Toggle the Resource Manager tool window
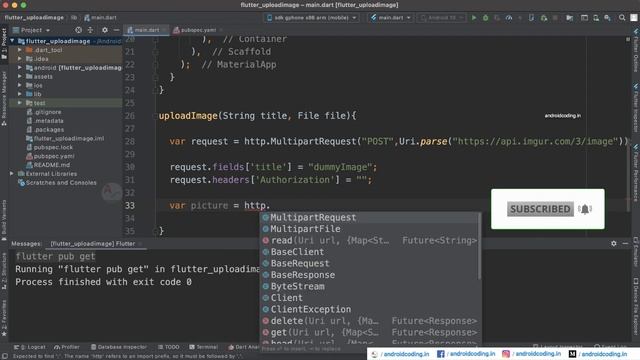640x360 pixels. (4, 98)
